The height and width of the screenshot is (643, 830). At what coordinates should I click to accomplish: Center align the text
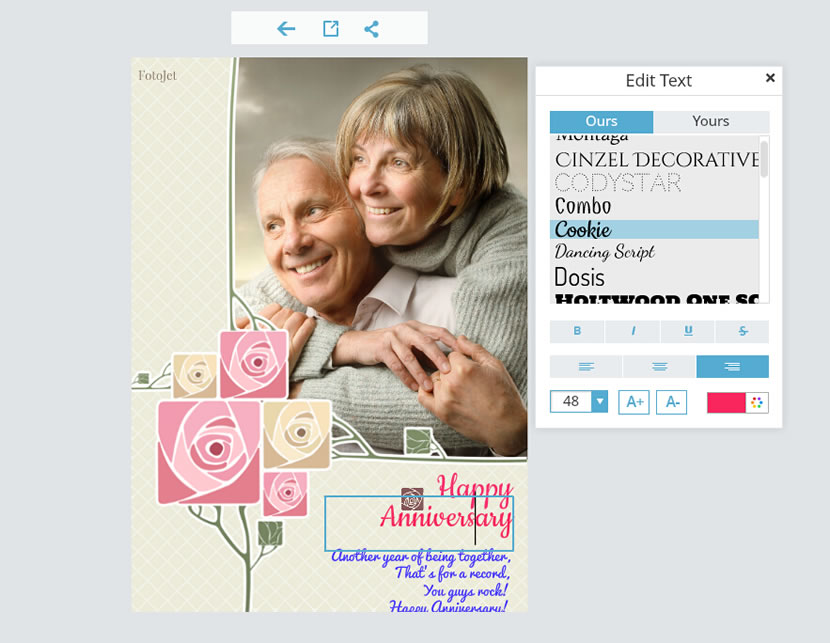(x=659, y=366)
